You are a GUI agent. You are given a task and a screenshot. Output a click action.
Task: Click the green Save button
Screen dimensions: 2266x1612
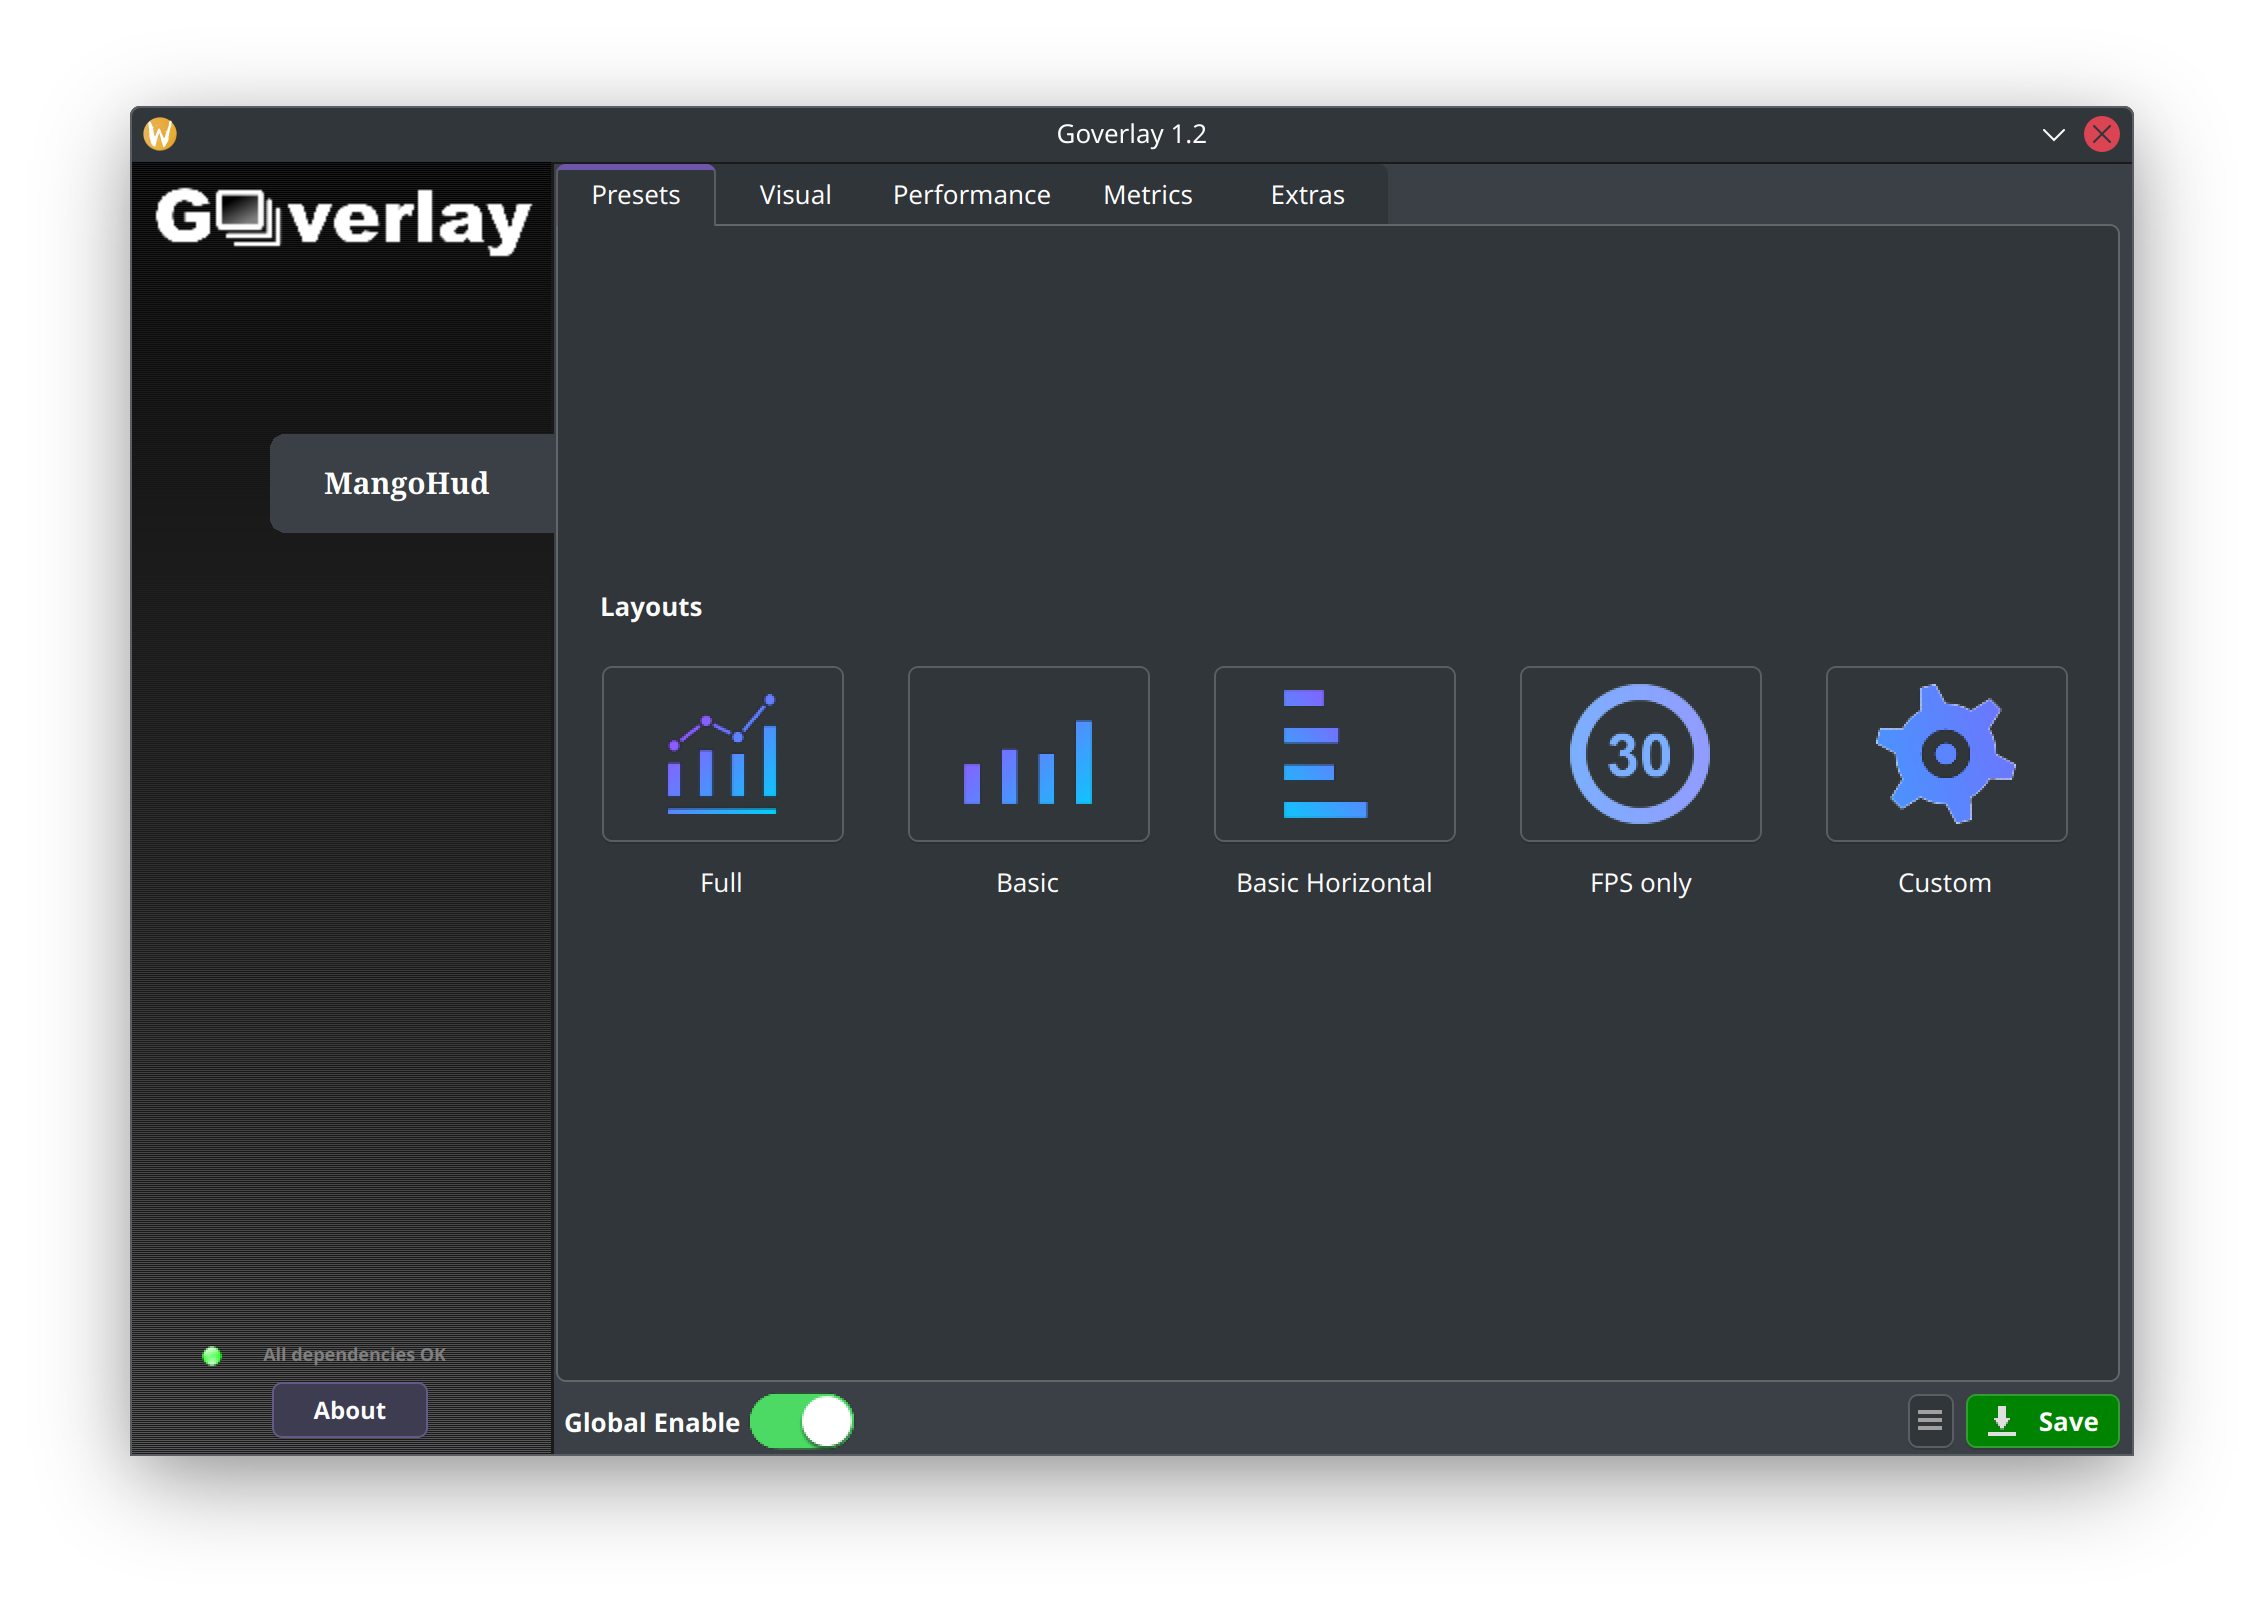tap(2042, 1421)
